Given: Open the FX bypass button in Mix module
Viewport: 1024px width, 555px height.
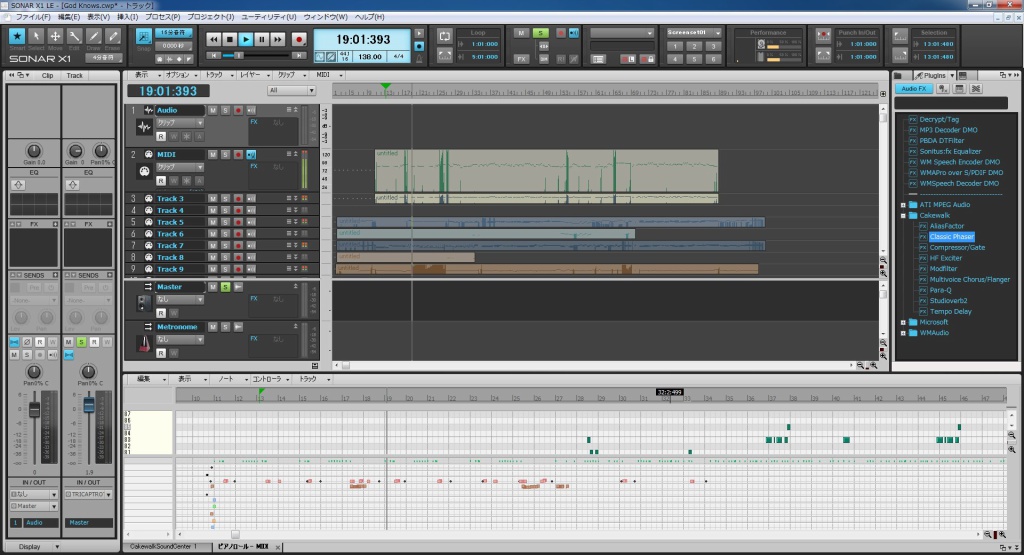Looking at the screenshot, I should point(521,59).
